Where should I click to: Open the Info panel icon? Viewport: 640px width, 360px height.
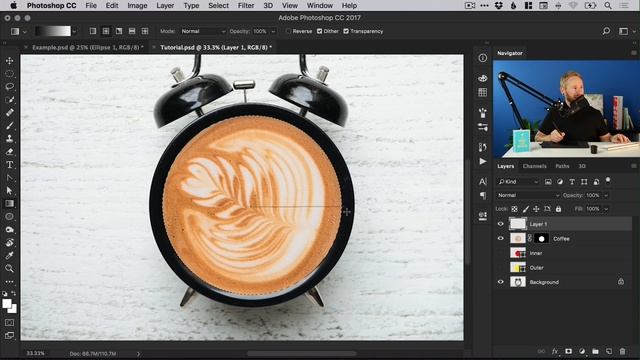pos(482,58)
